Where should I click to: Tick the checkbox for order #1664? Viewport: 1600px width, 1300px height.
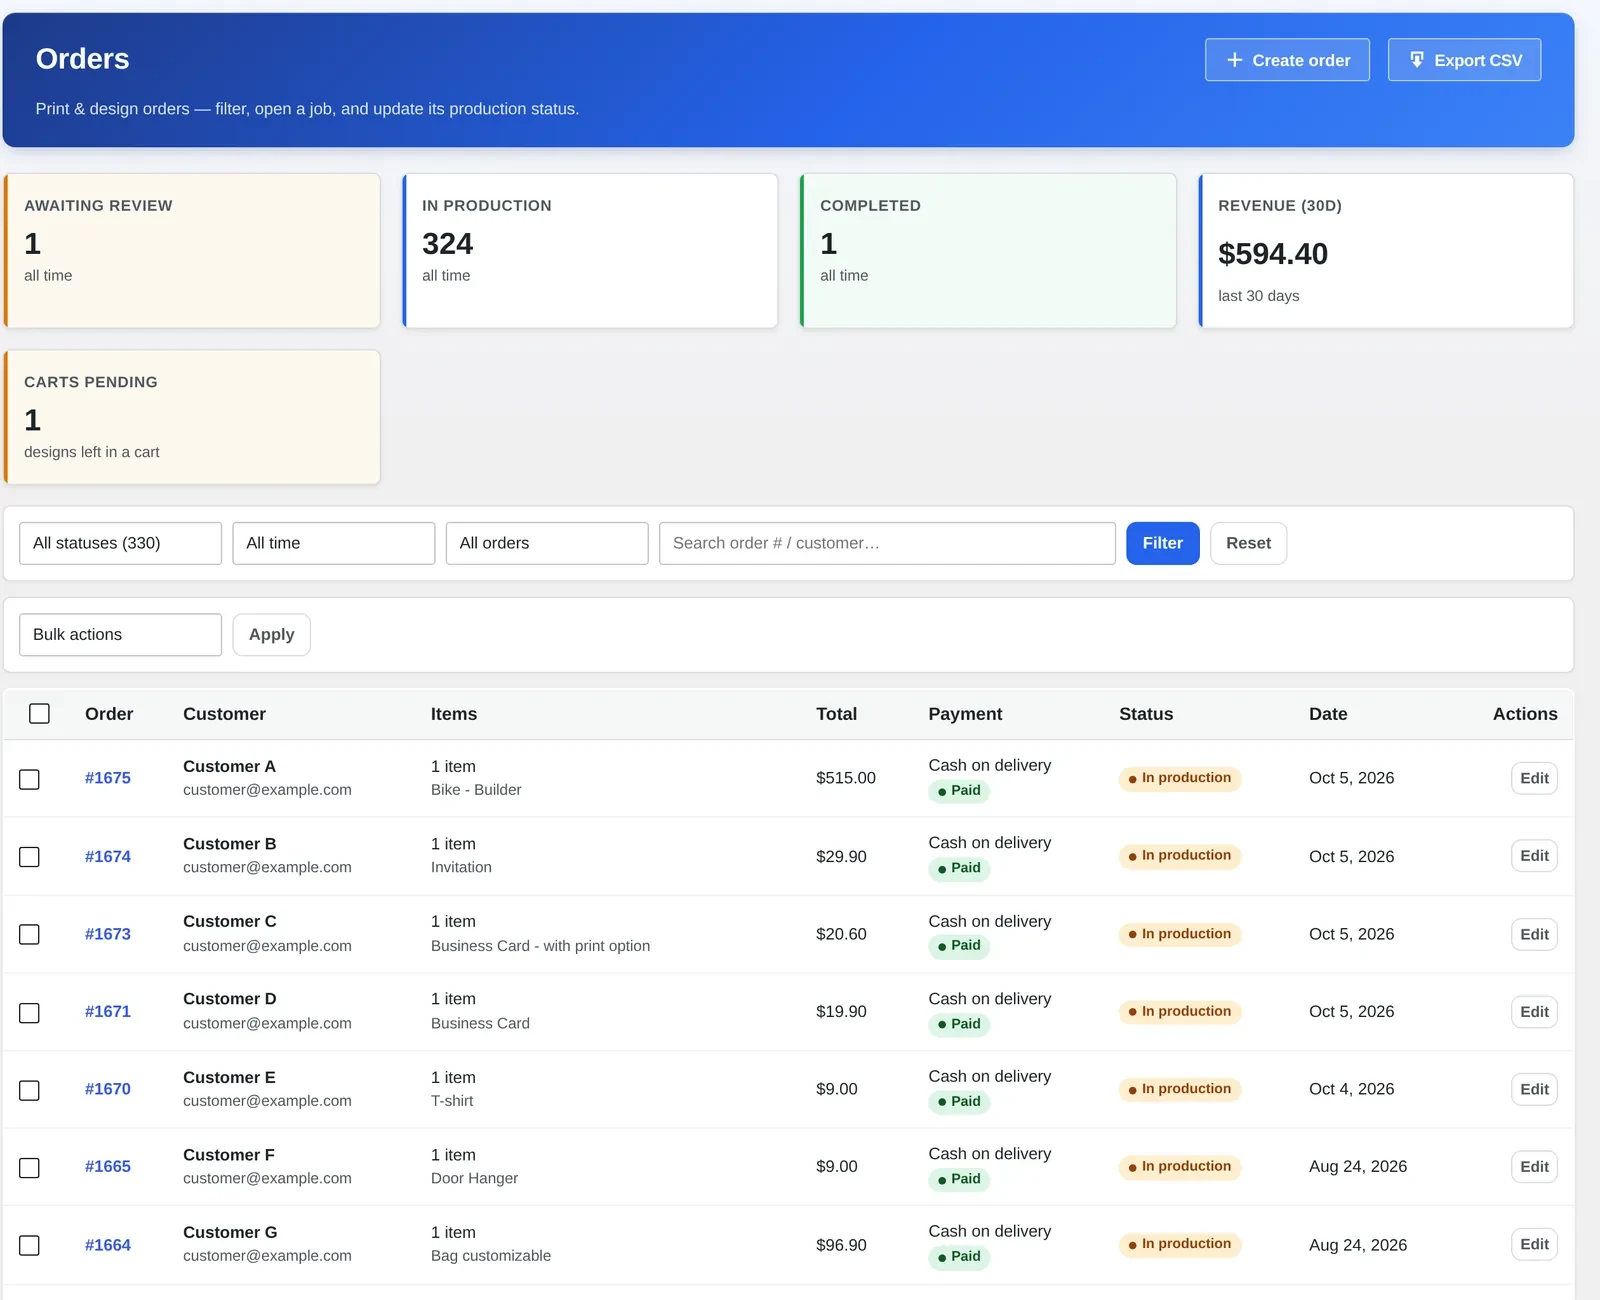[30, 1245]
